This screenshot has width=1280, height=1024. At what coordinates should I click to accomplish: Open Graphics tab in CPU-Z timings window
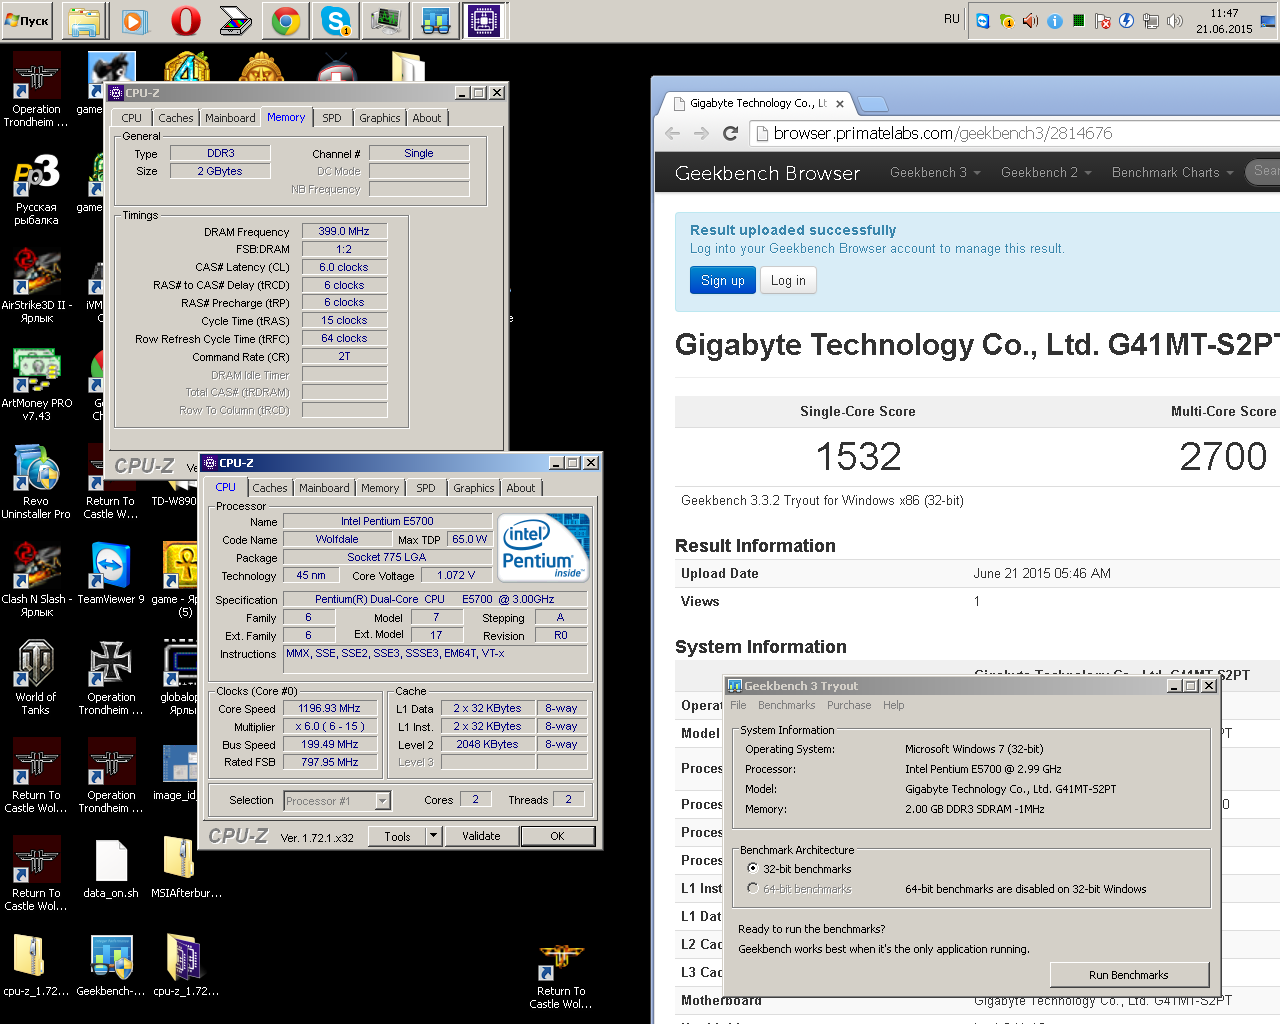pos(380,118)
